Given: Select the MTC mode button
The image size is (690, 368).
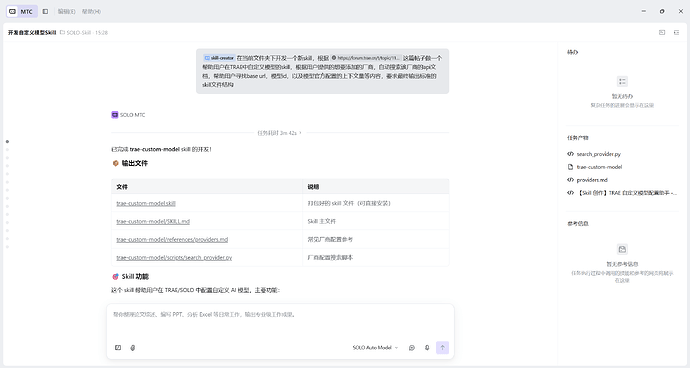Looking at the screenshot, I should tap(22, 11).
